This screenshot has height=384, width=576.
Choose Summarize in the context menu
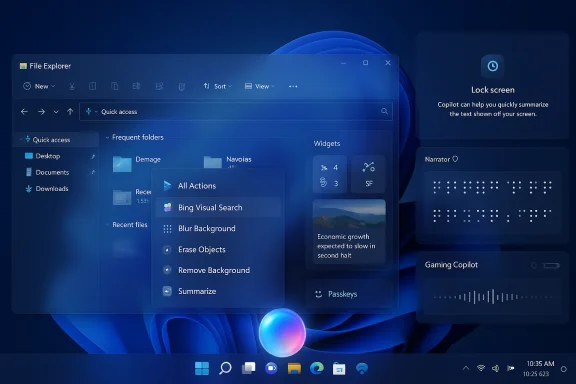219,291
